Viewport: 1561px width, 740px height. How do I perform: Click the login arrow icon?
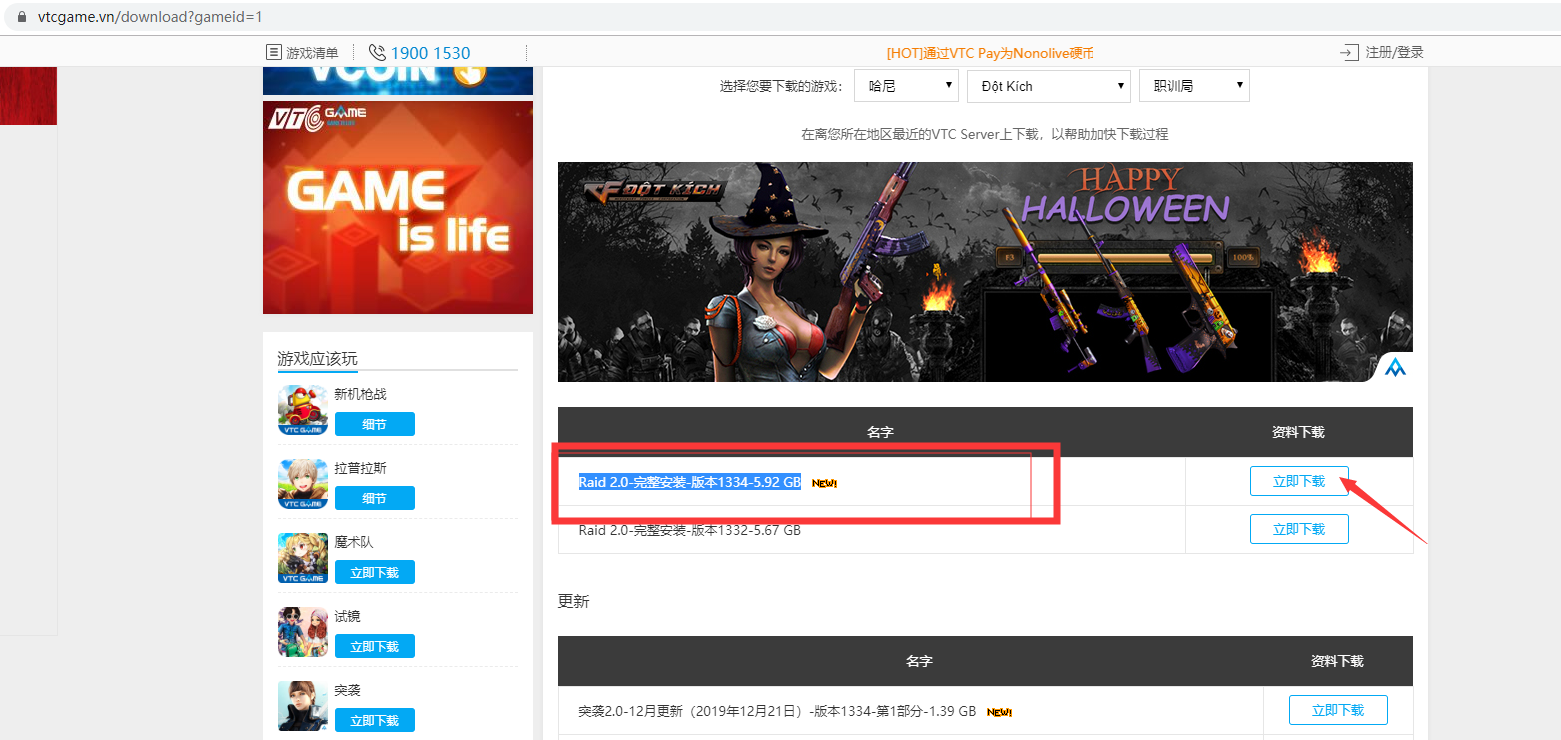1349,53
